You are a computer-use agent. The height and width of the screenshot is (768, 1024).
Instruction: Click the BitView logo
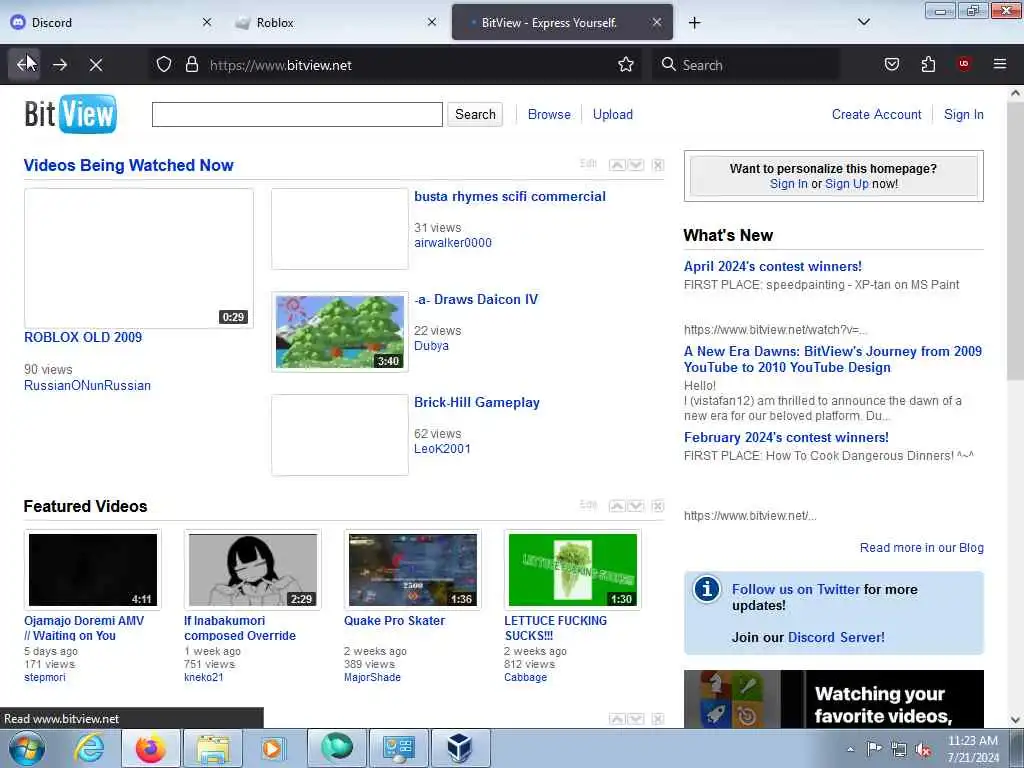[71, 114]
